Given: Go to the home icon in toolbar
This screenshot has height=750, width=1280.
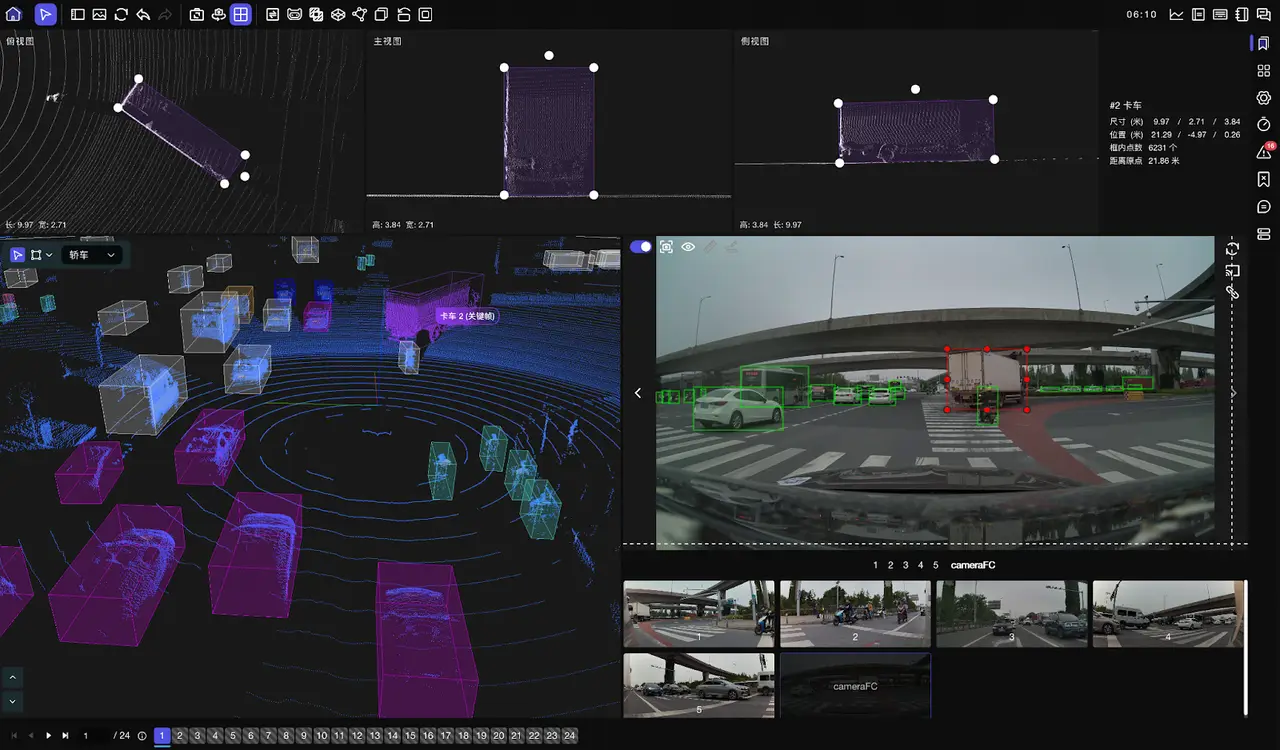Looking at the screenshot, I should [x=14, y=14].
